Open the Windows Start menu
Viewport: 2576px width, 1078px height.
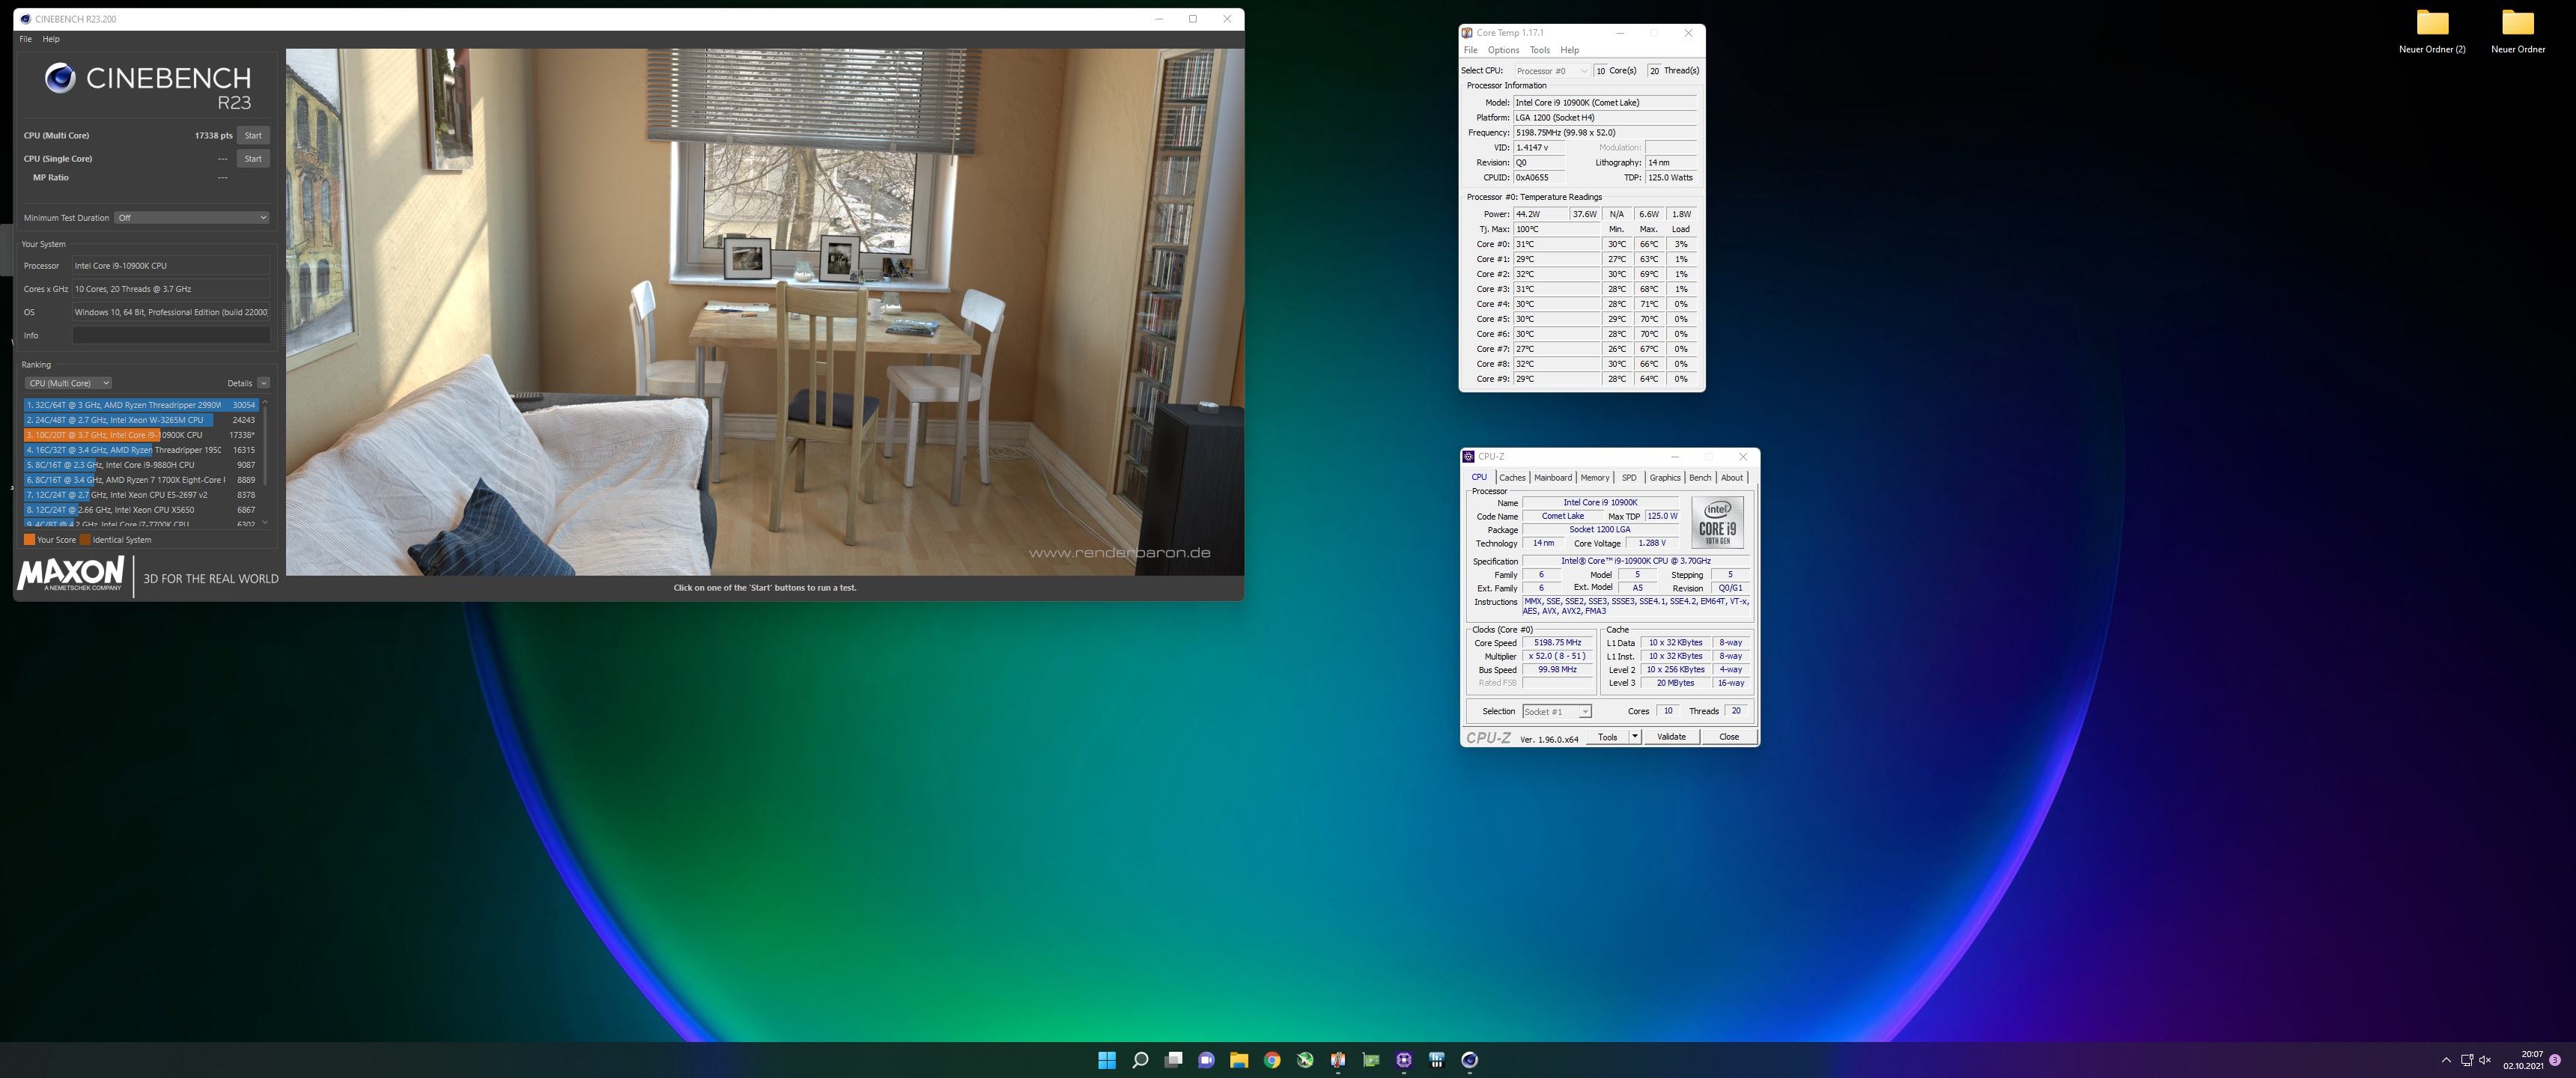tap(1107, 1060)
